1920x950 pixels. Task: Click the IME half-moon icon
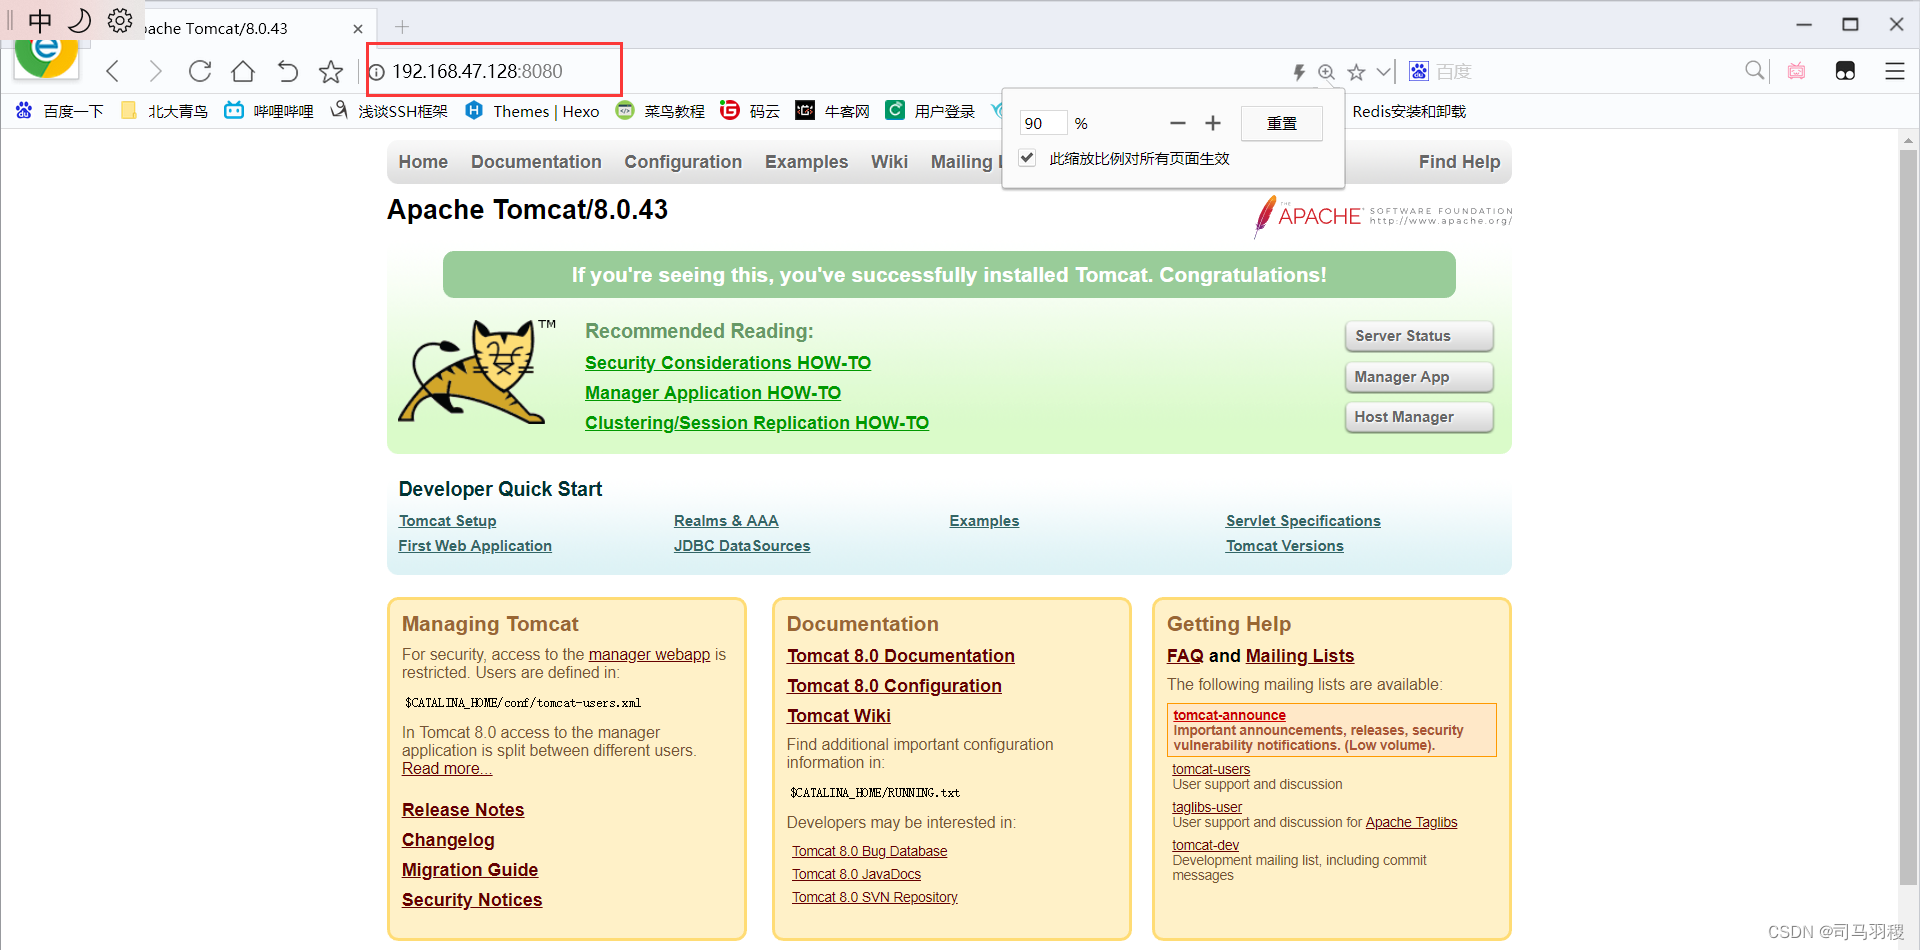pyautogui.click(x=80, y=20)
